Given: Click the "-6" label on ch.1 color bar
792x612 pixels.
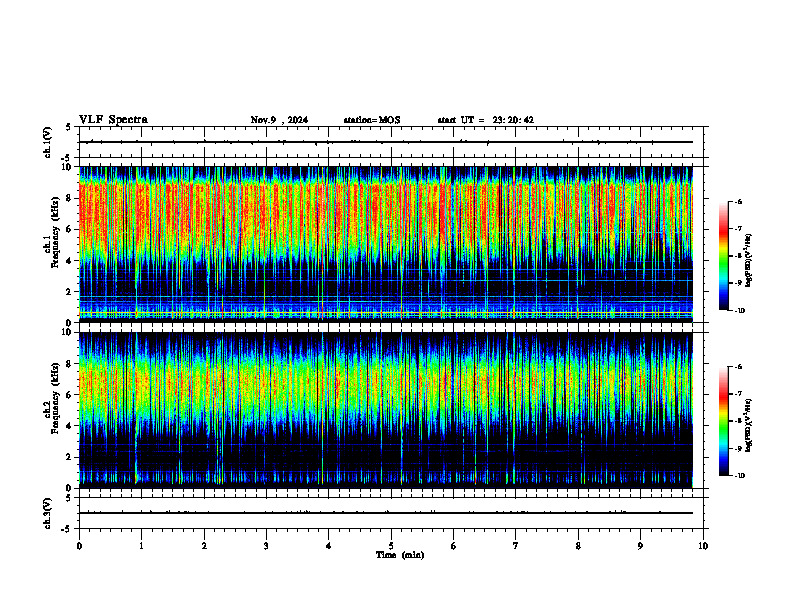Looking at the screenshot, I should tap(738, 201).
